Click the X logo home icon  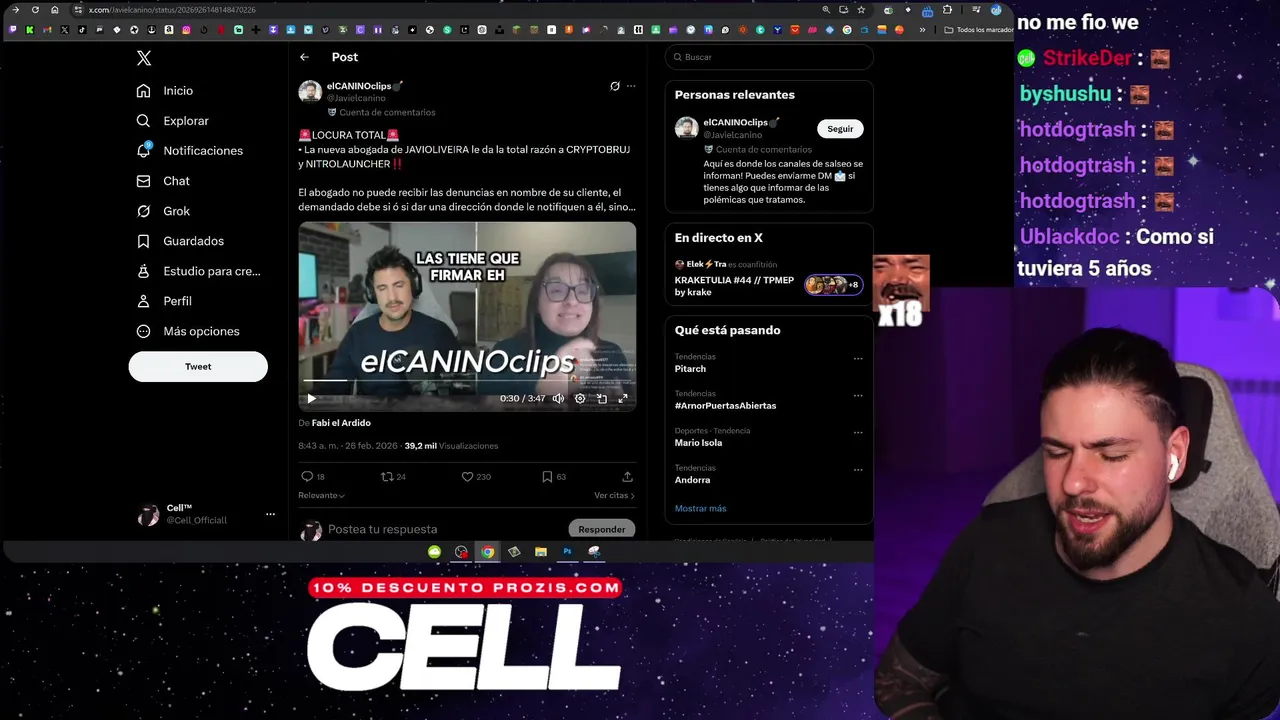[x=144, y=58]
